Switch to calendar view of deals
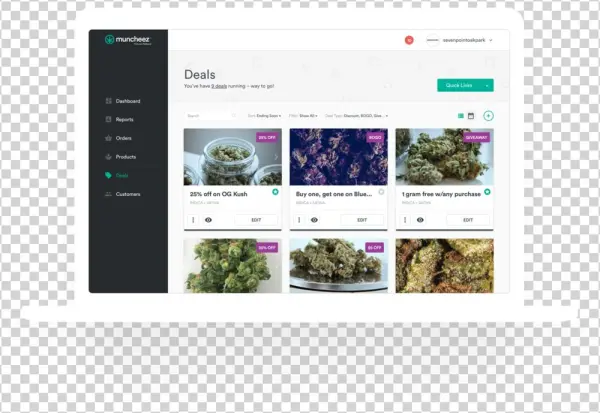Screen dimensions: 600x413 point(471,116)
